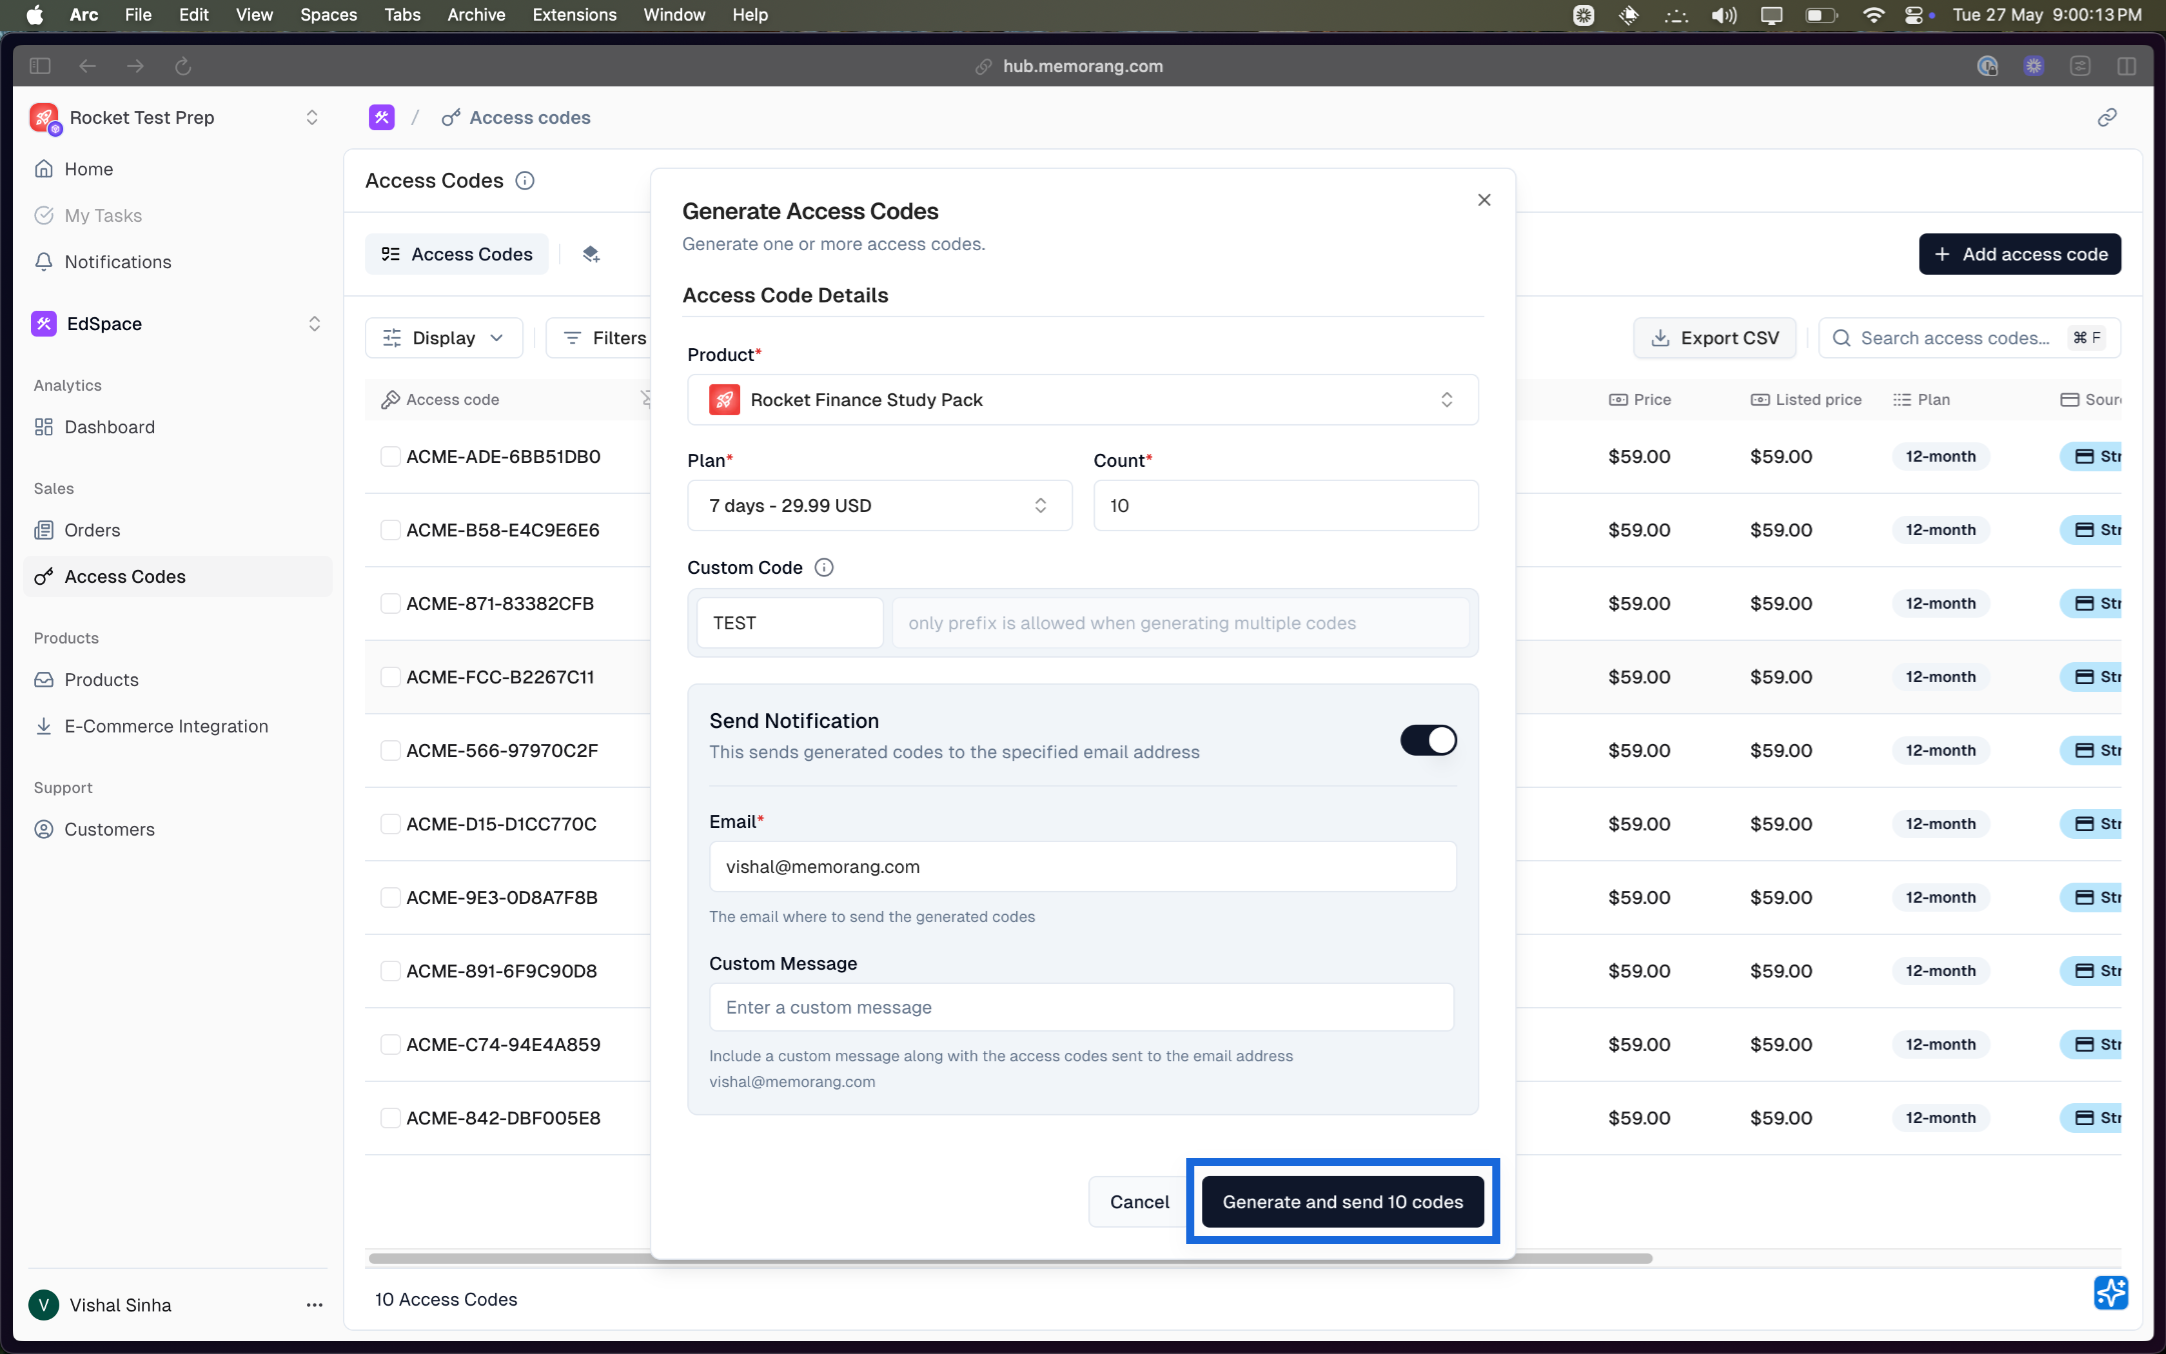The height and width of the screenshot is (1354, 2166).
Task: Open E-Commerce Integration in sidebar
Action: click(x=166, y=726)
